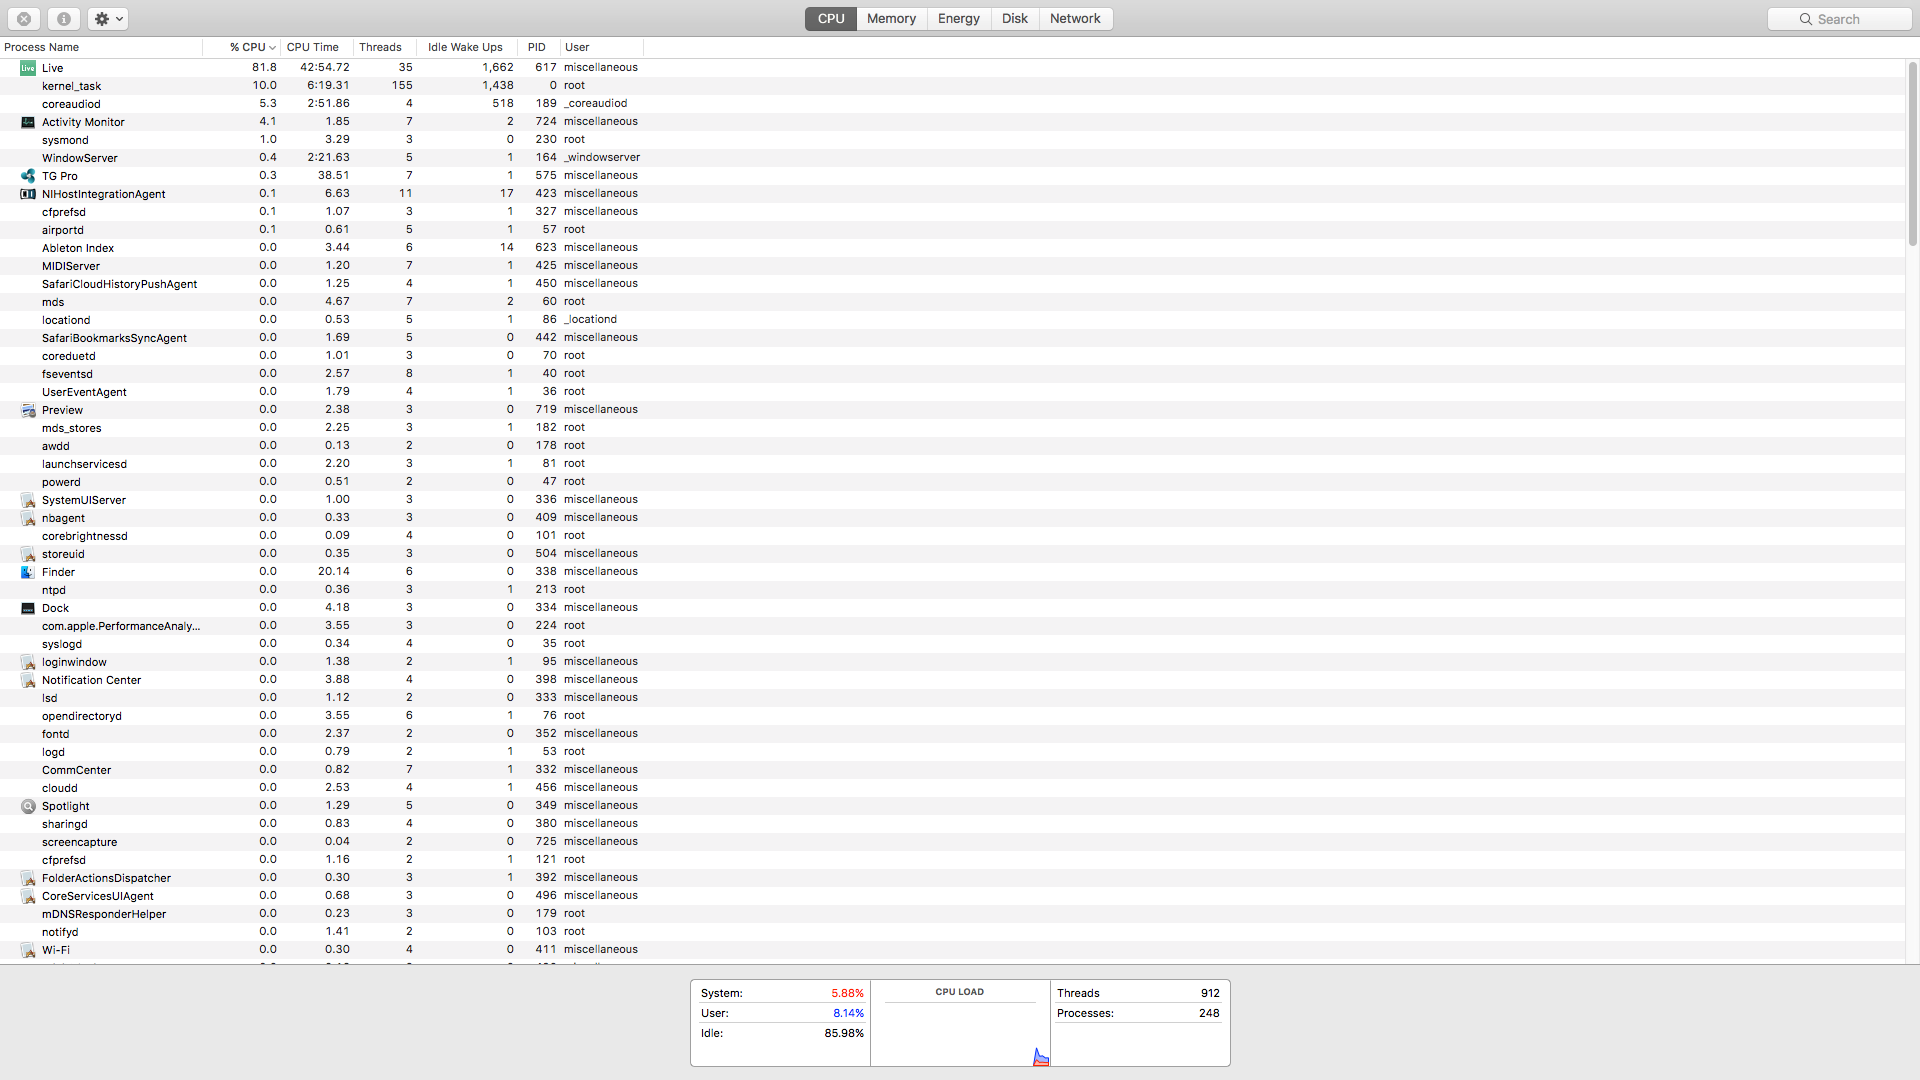The height and width of the screenshot is (1080, 1920).
Task: Click the SystemUIServer icon
Action: point(28,500)
